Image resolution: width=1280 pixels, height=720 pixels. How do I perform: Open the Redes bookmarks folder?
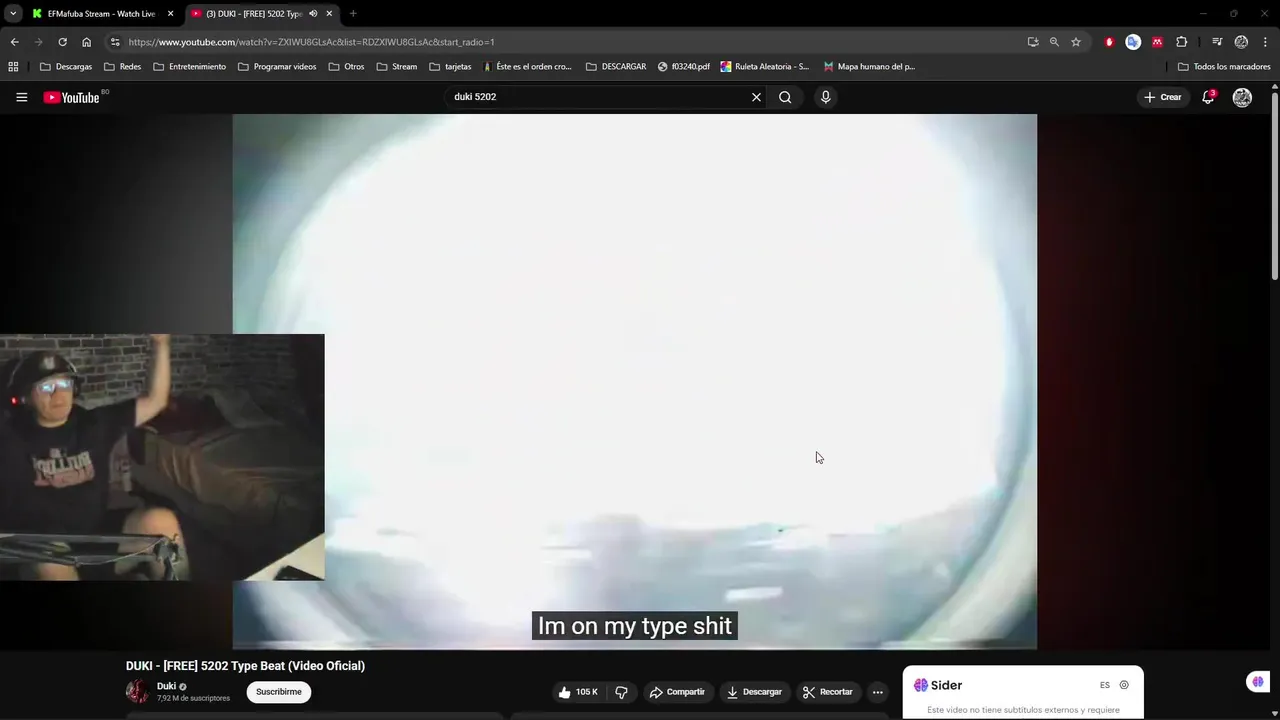(x=122, y=67)
